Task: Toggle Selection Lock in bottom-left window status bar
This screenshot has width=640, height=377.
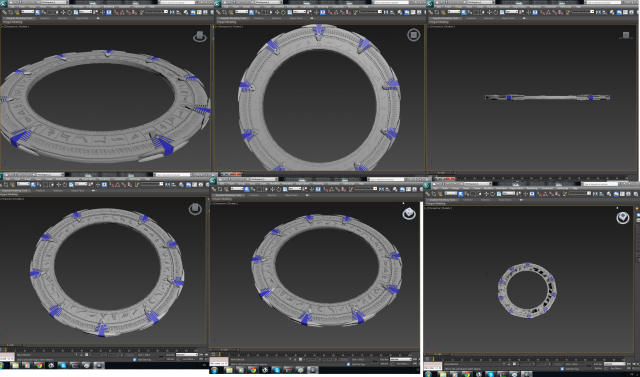Action: 81,355
